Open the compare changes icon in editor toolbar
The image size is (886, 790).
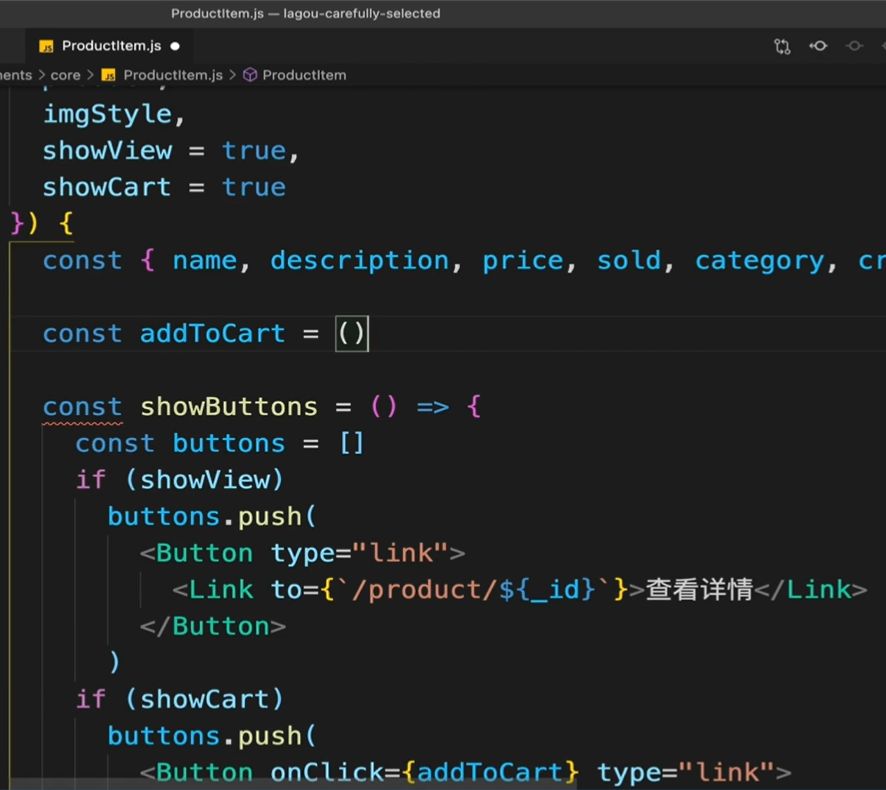(782, 46)
